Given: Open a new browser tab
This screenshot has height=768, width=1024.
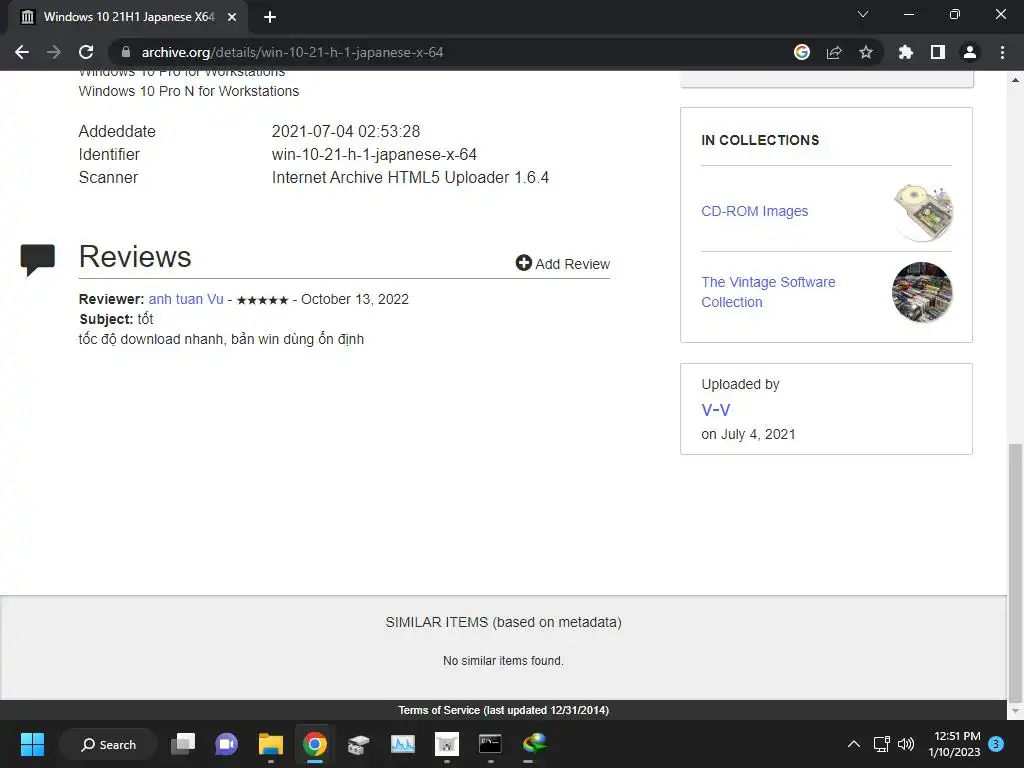Looking at the screenshot, I should click(x=270, y=17).
